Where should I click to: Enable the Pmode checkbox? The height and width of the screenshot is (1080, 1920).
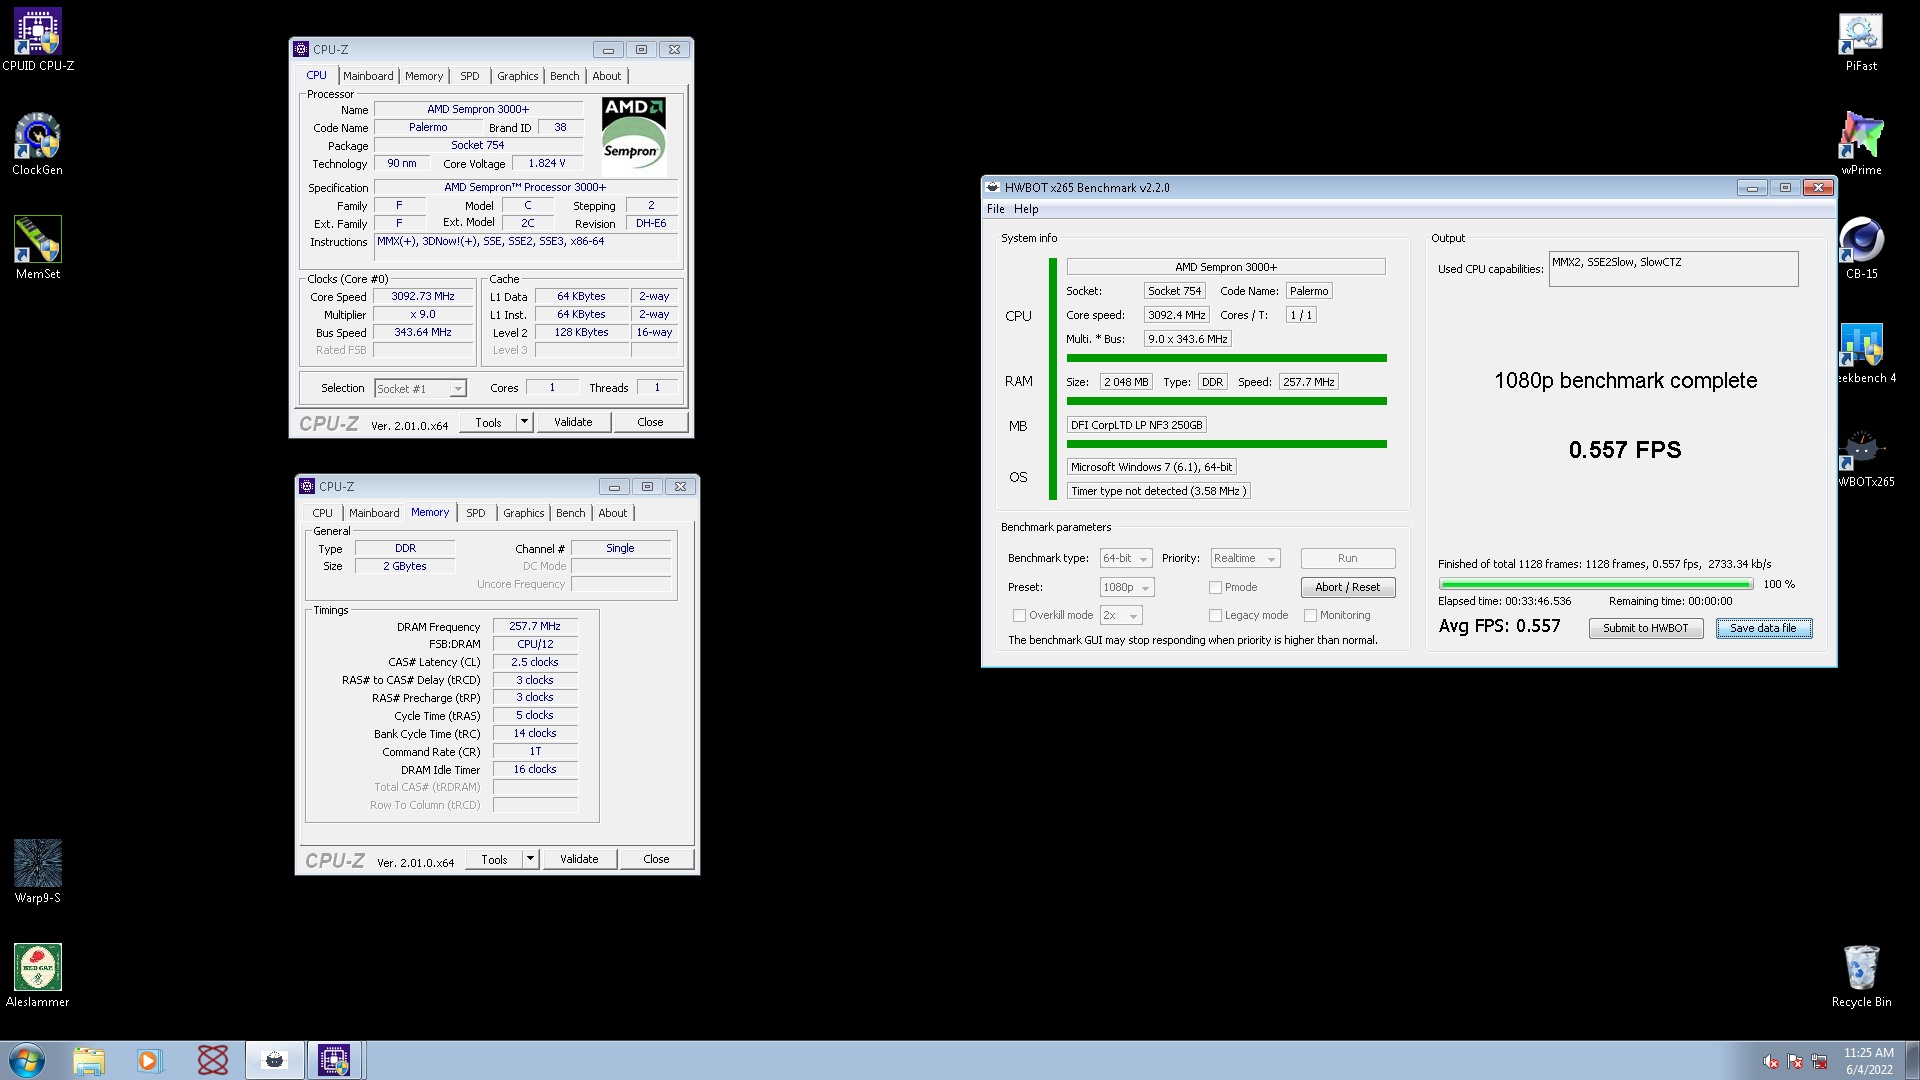pos(1215,587)
